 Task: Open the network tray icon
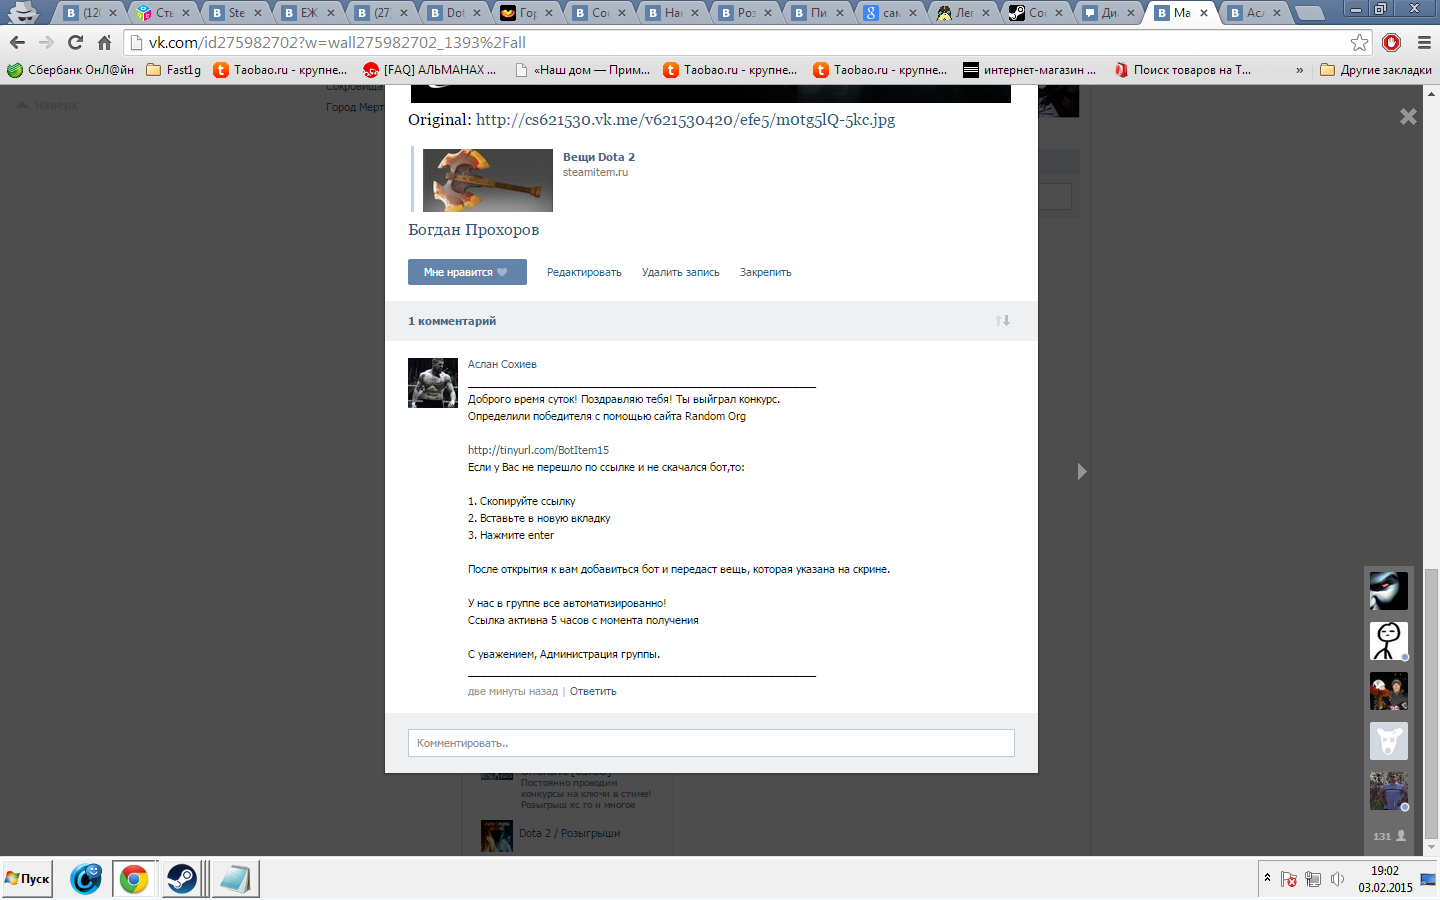click(1313, 879)
